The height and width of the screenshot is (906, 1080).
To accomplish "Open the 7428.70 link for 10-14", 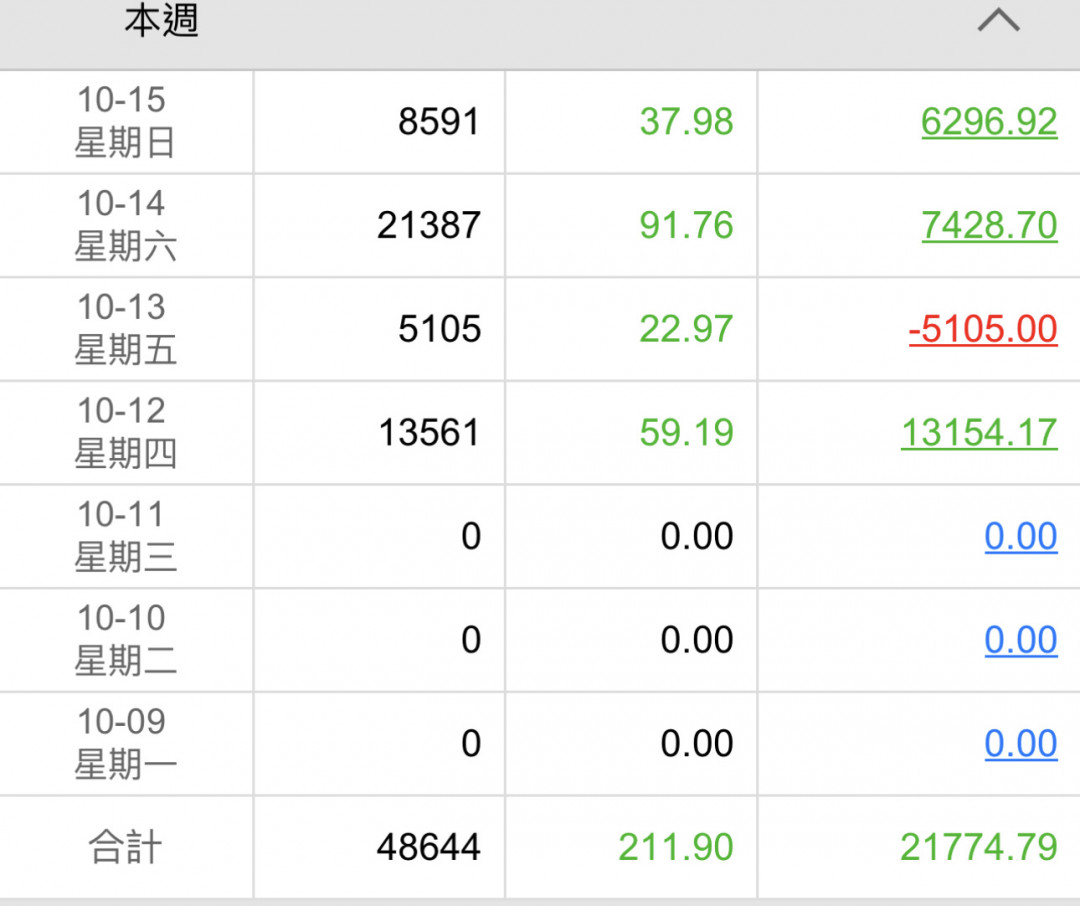I will tap(989, 225).
